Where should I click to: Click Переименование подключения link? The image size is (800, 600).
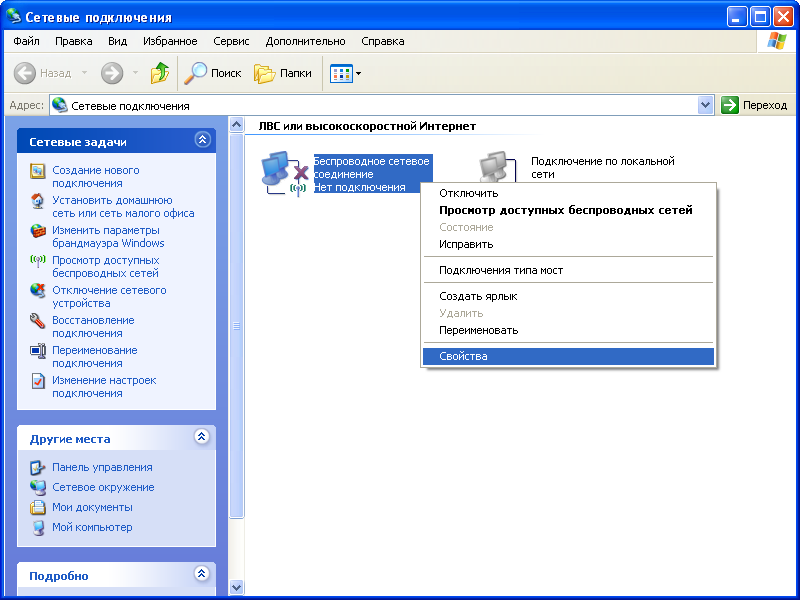click(x=95, y=357)
